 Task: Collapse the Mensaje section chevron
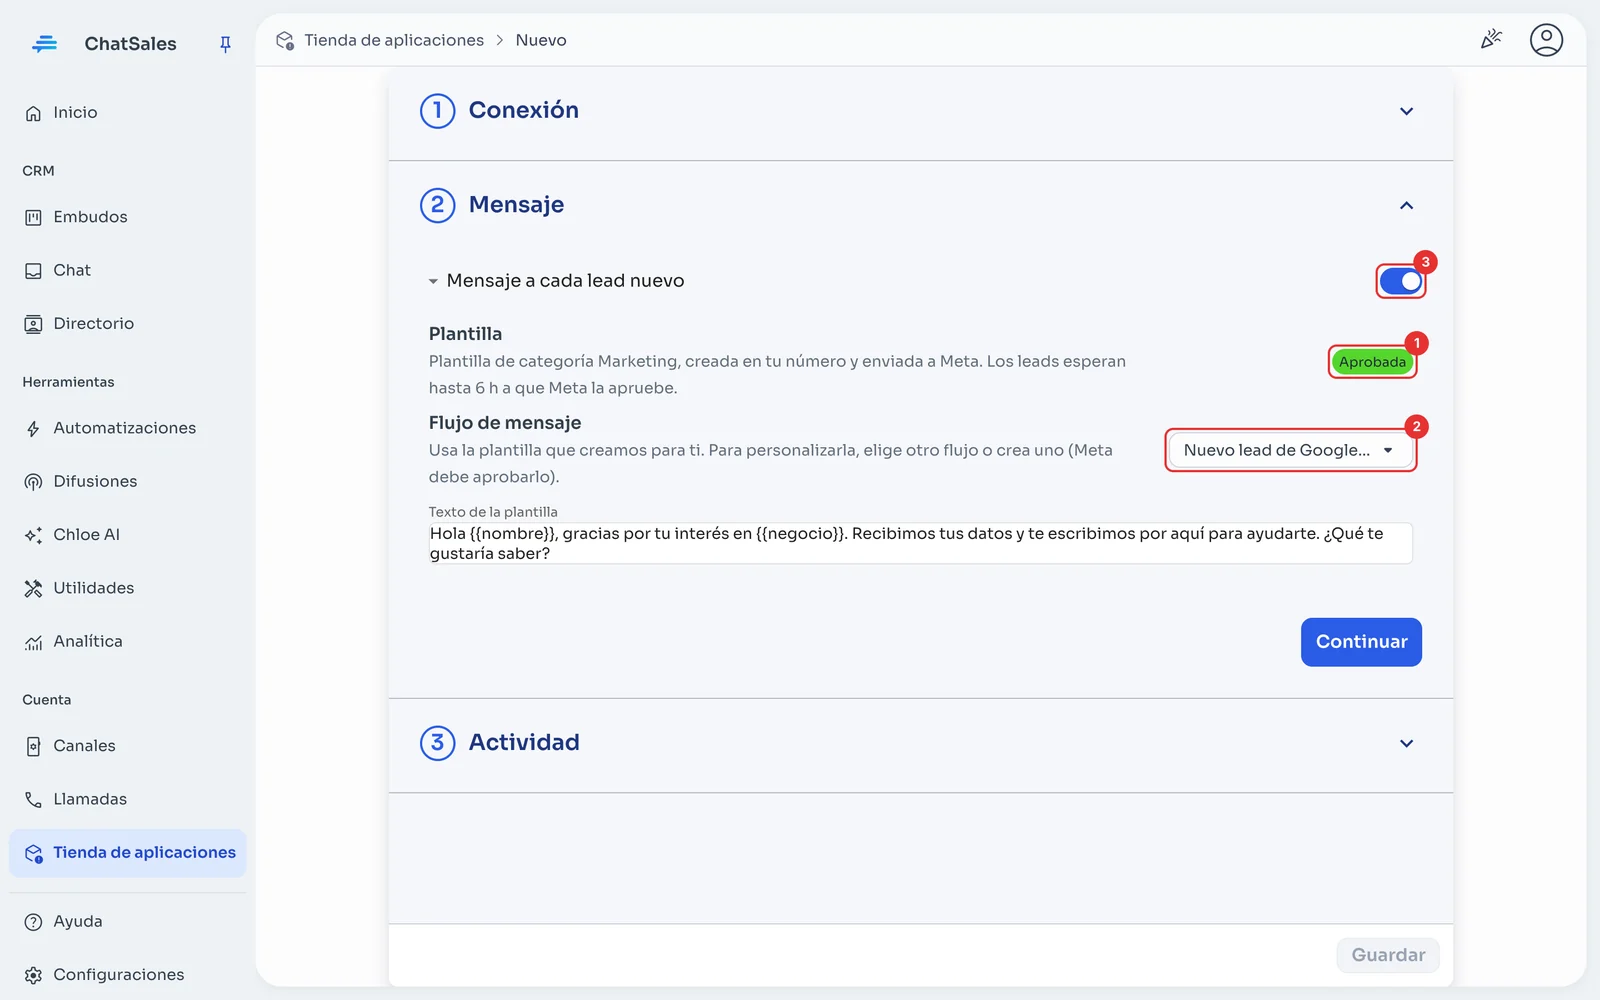pyautogui.click(x=1406, y=205)
